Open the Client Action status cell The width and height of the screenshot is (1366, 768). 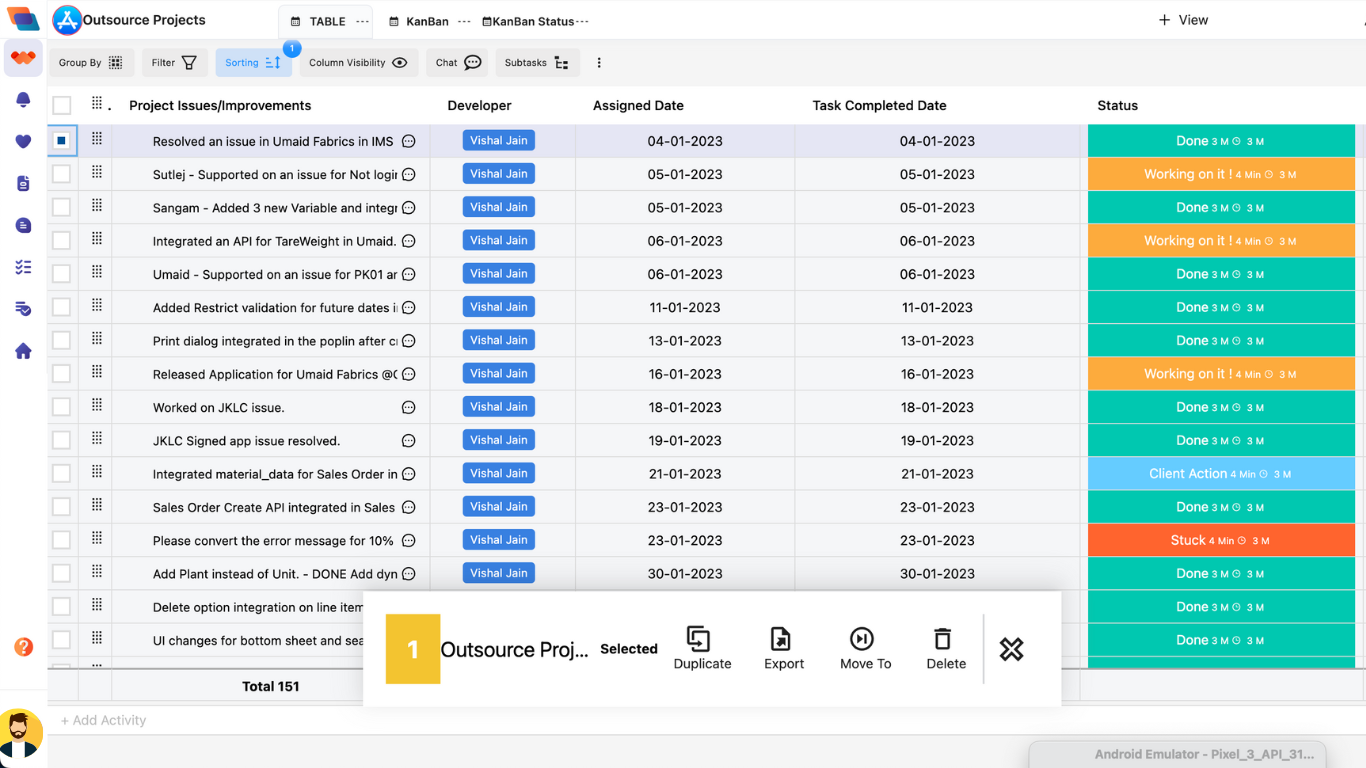[x=1221, y=474]
